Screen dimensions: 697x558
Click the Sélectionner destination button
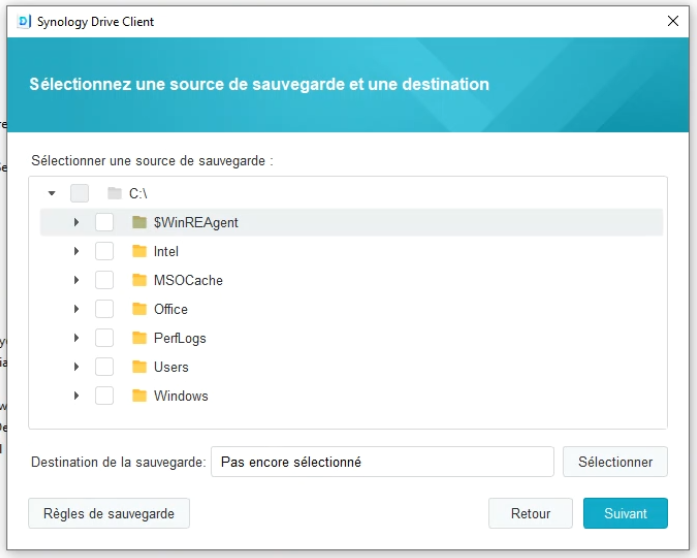pyautogui.click(x=615, y=462)
